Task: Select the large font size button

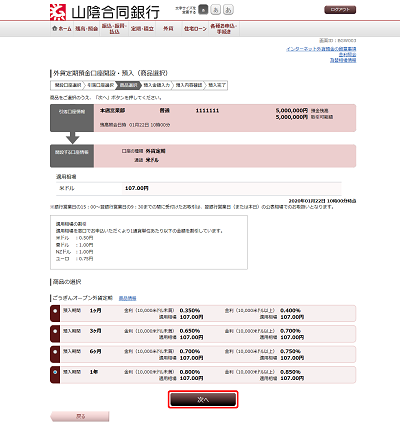Action: coord(228,10)
